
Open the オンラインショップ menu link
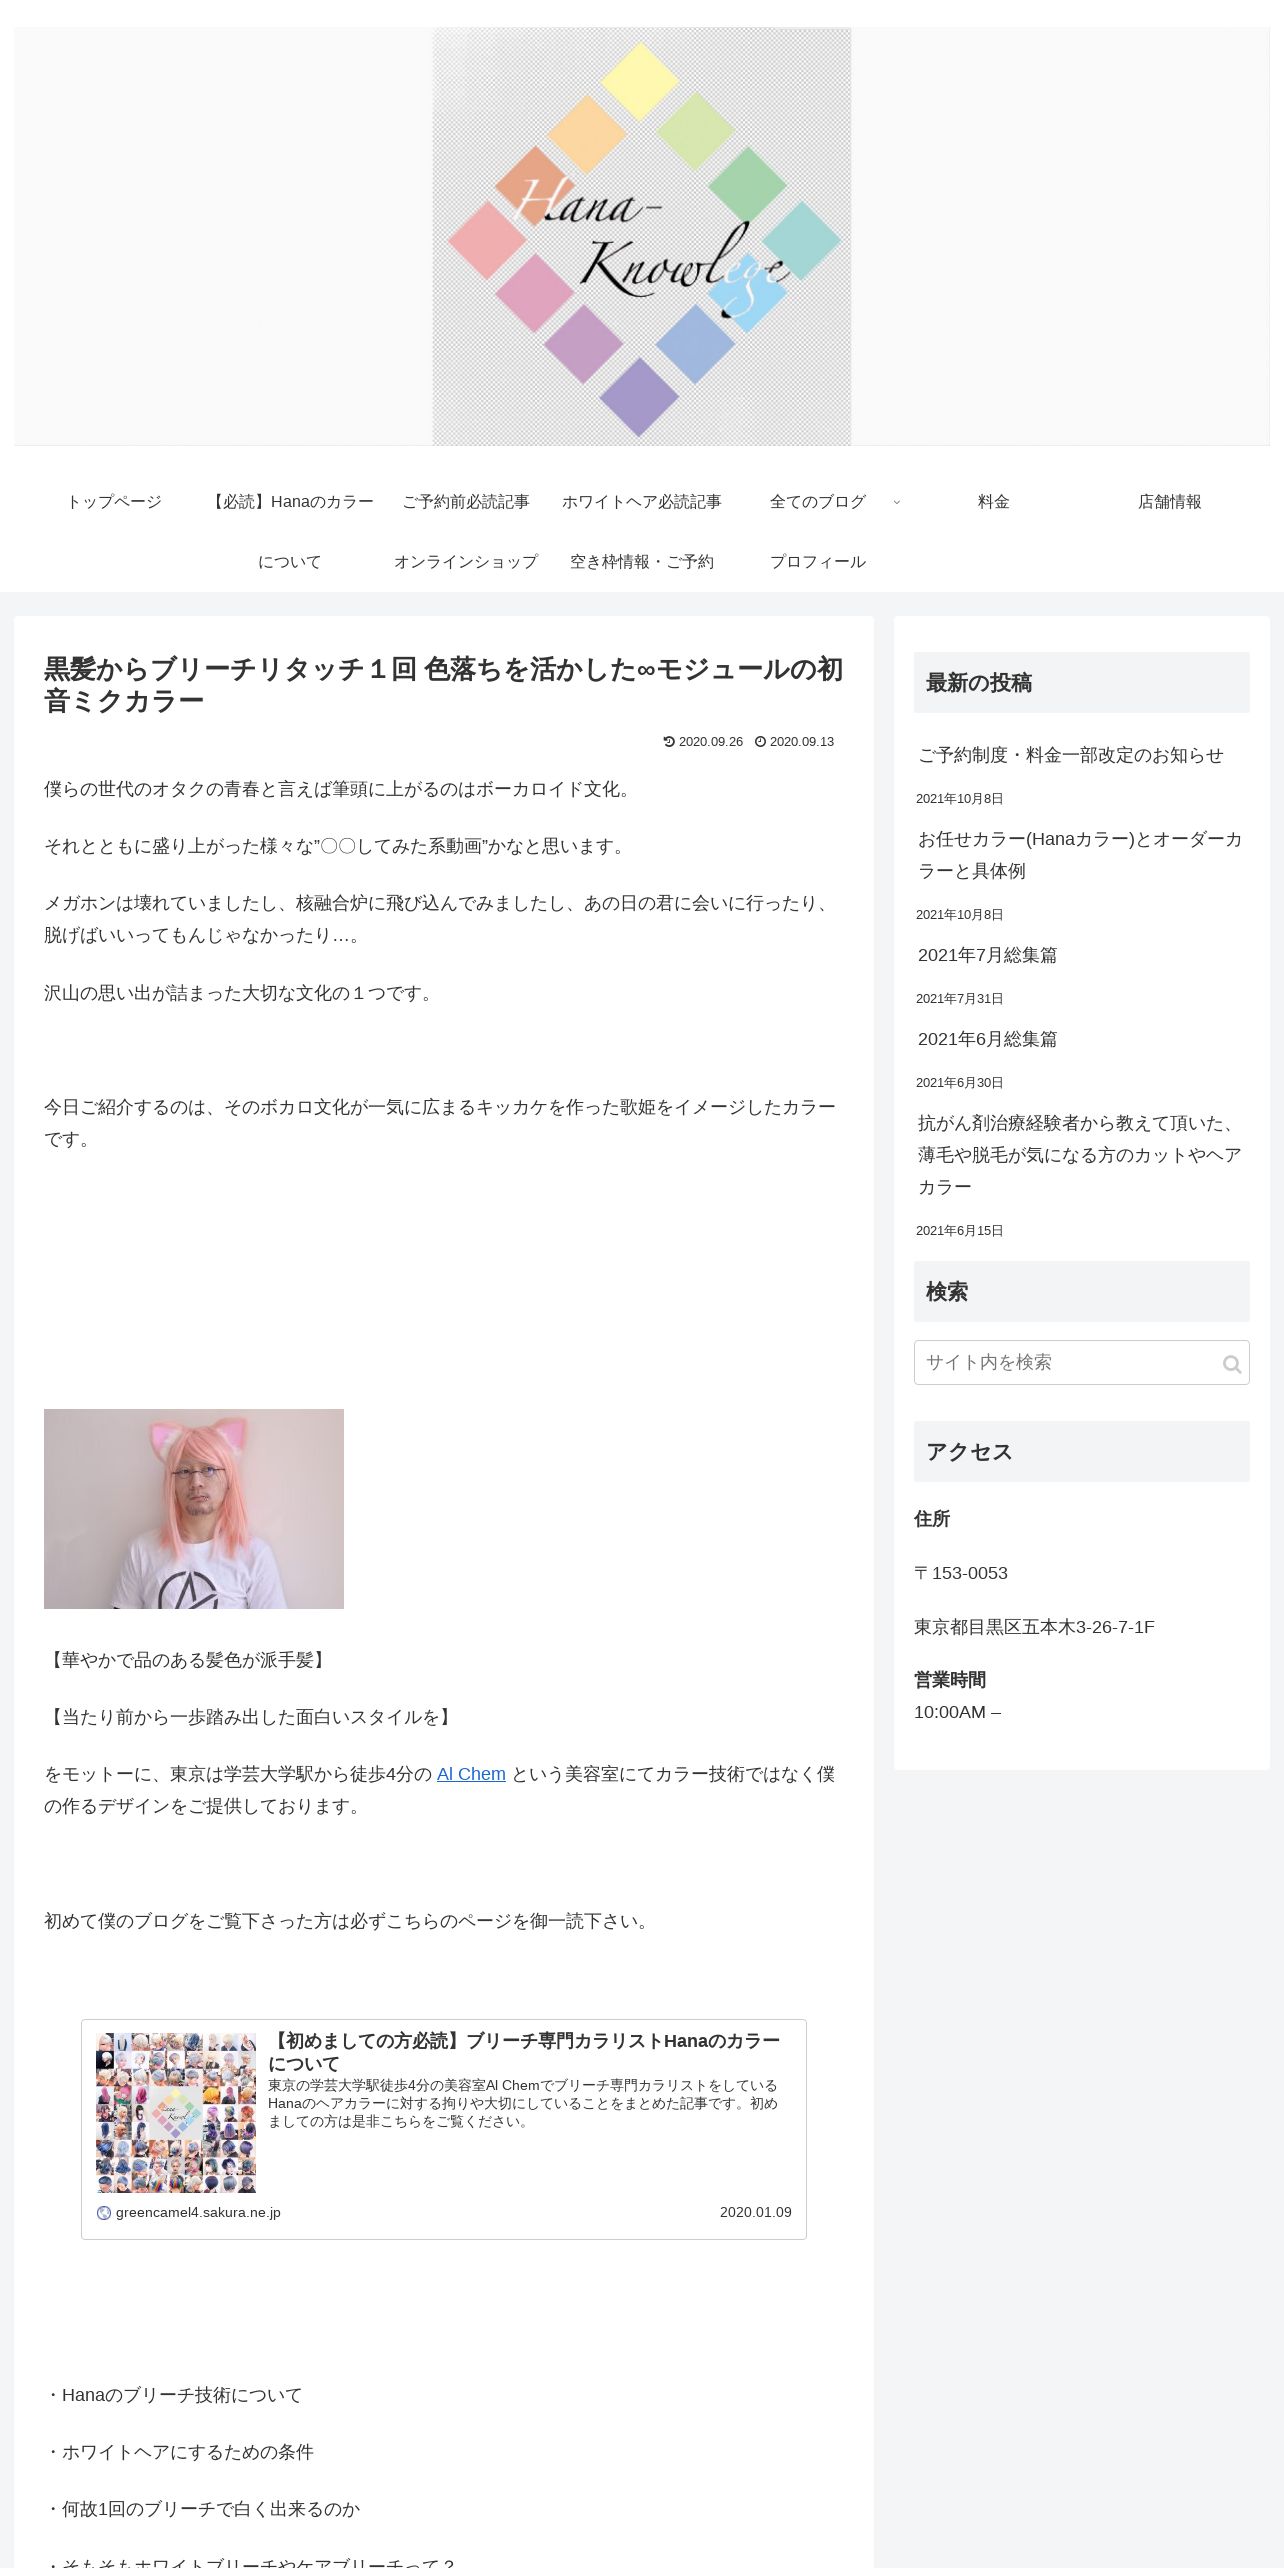pyautogui.click(x=466, y=562)
